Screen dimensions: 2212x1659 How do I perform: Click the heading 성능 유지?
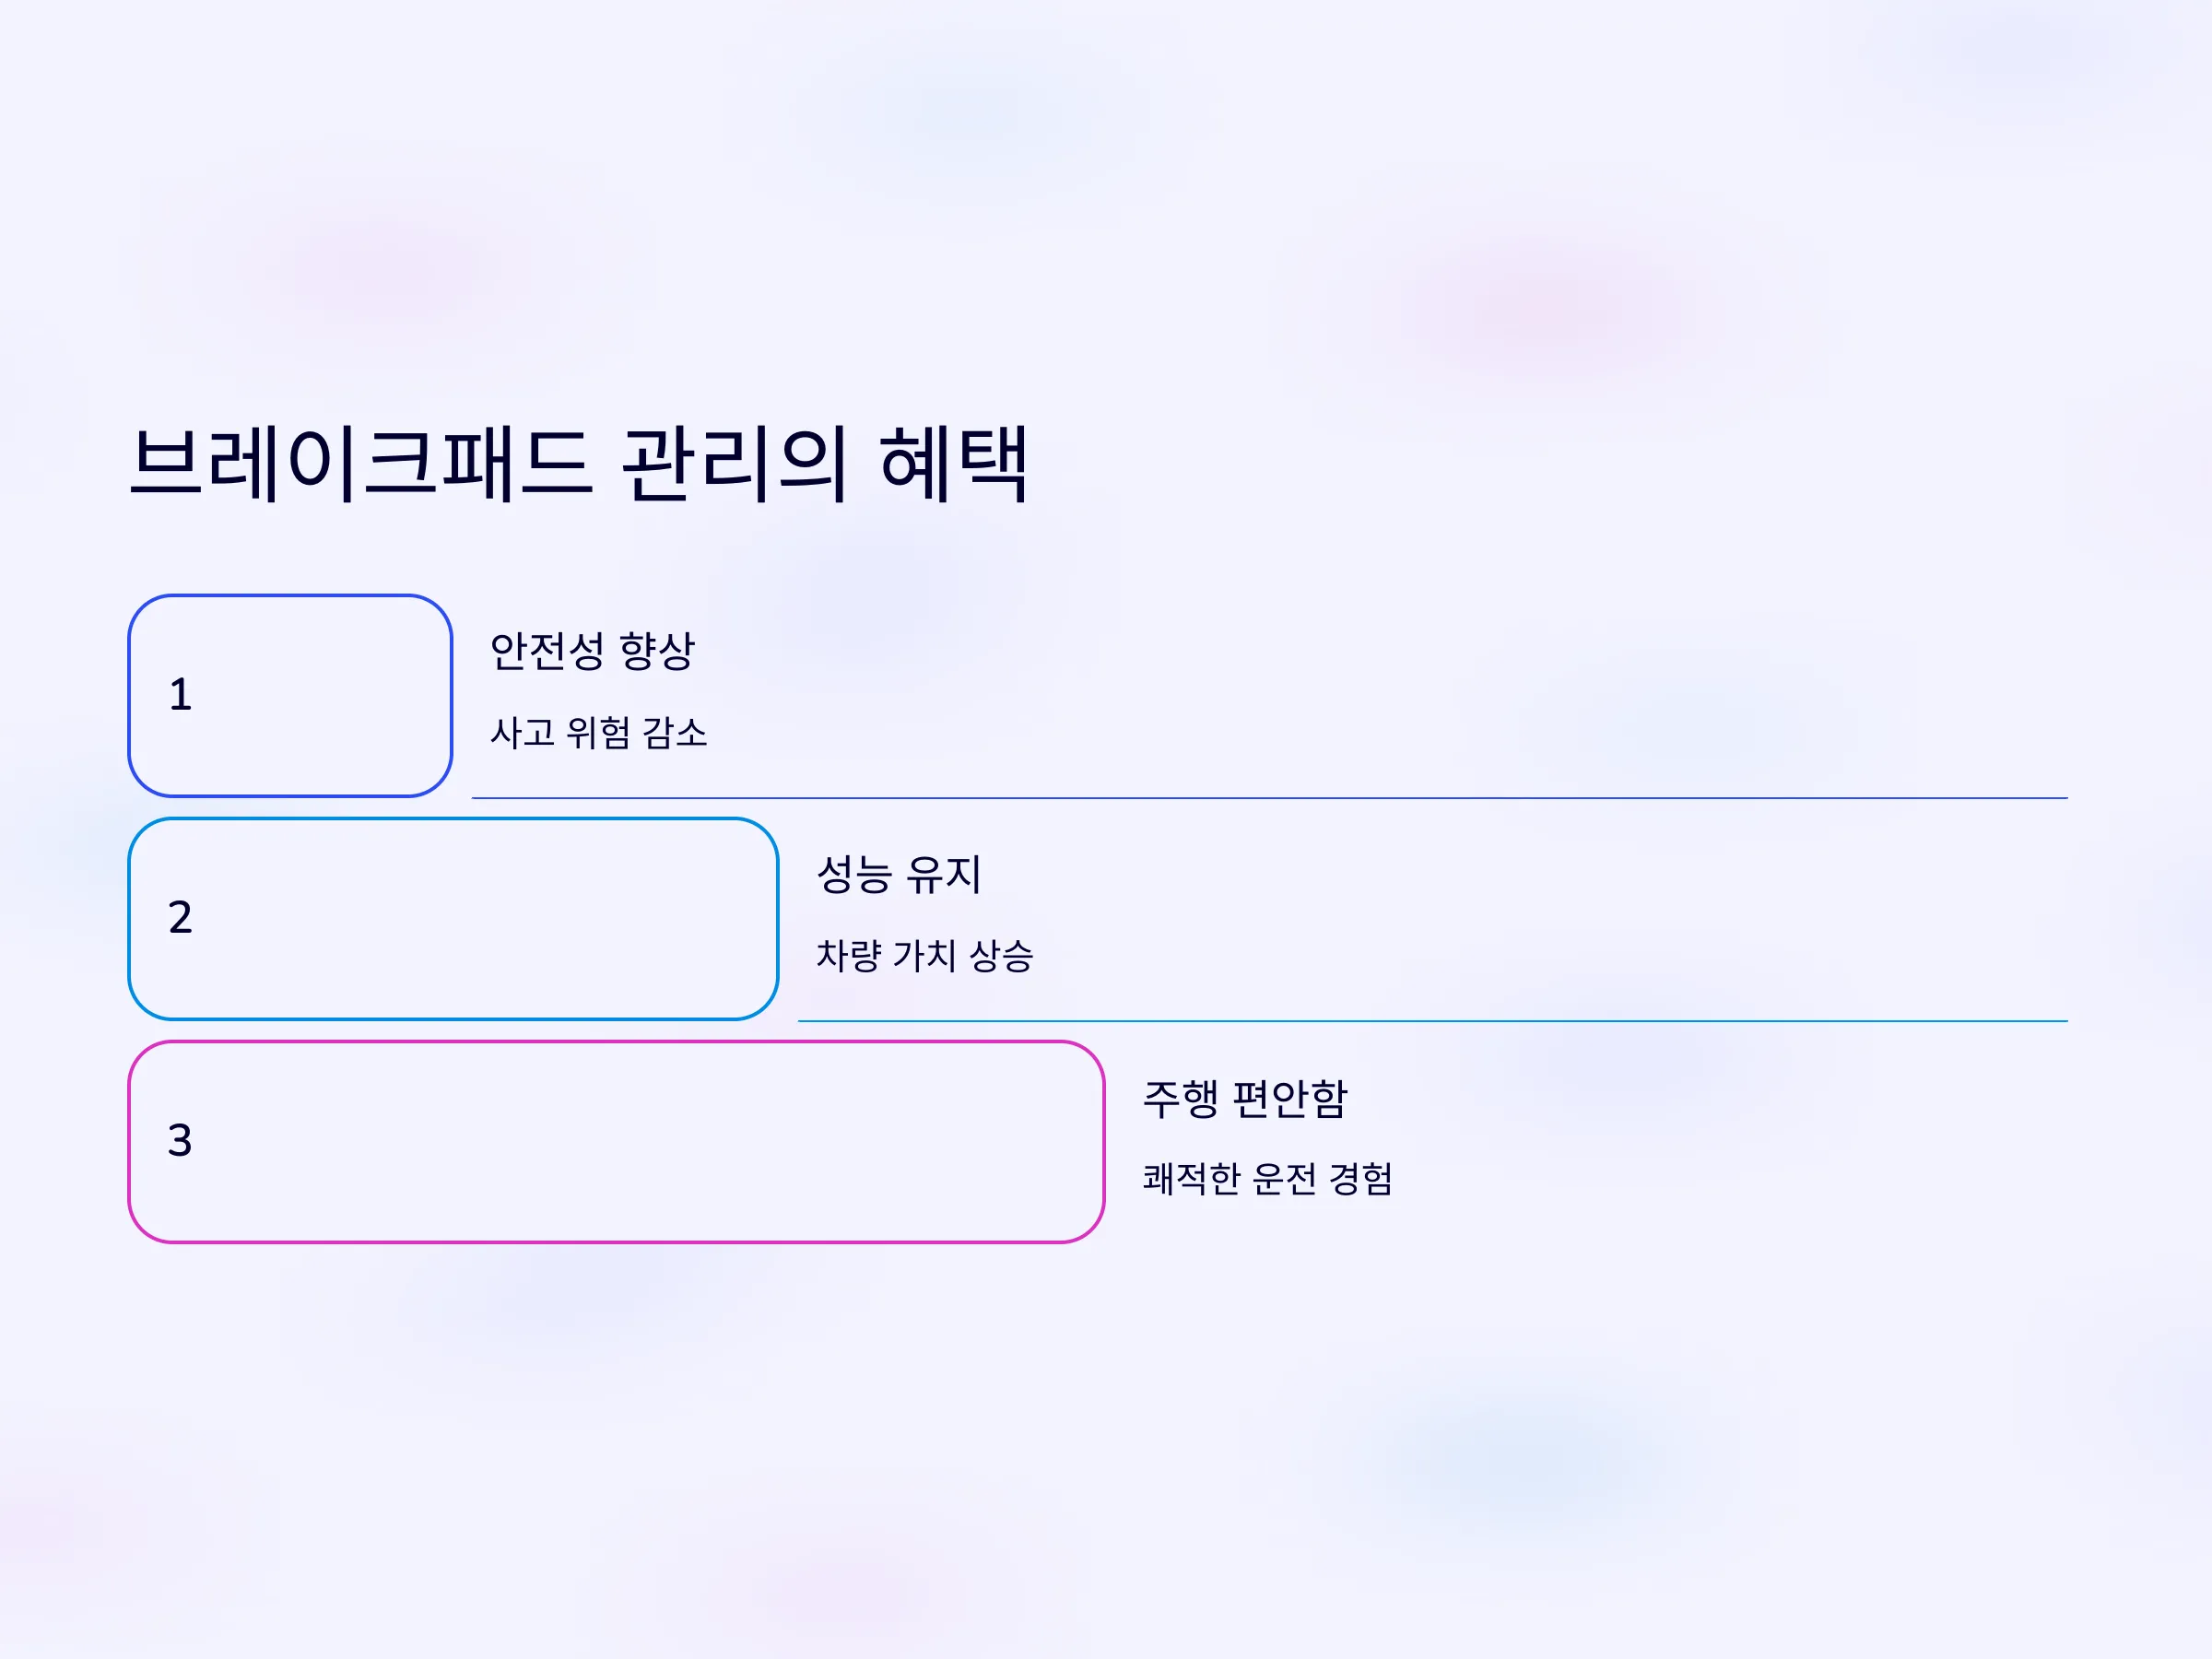[899, 874]
